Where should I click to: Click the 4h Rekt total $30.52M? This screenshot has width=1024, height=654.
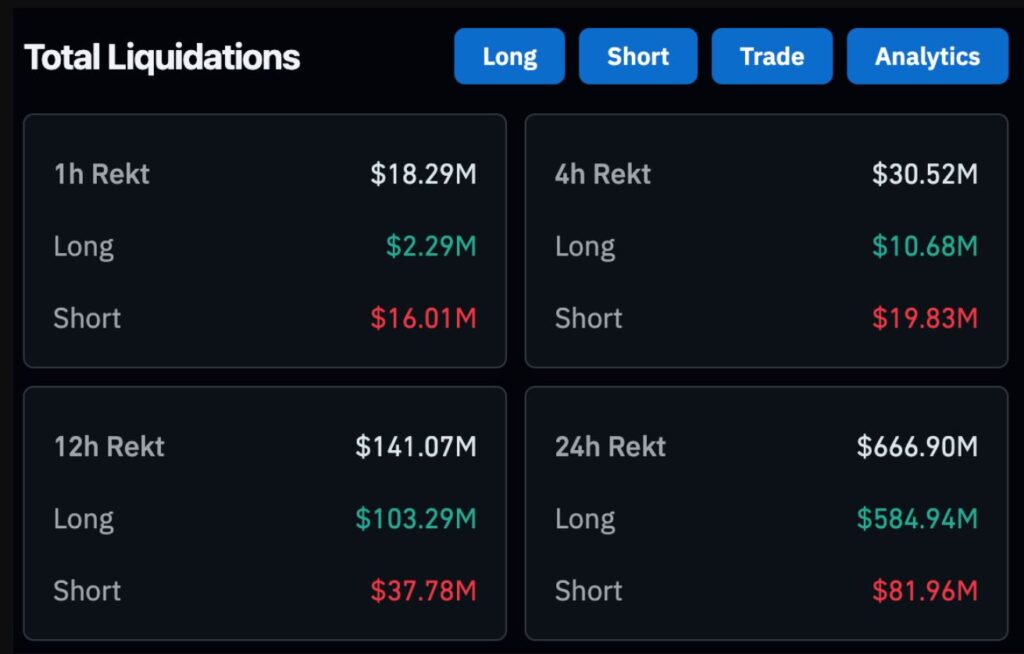point(924,174)
